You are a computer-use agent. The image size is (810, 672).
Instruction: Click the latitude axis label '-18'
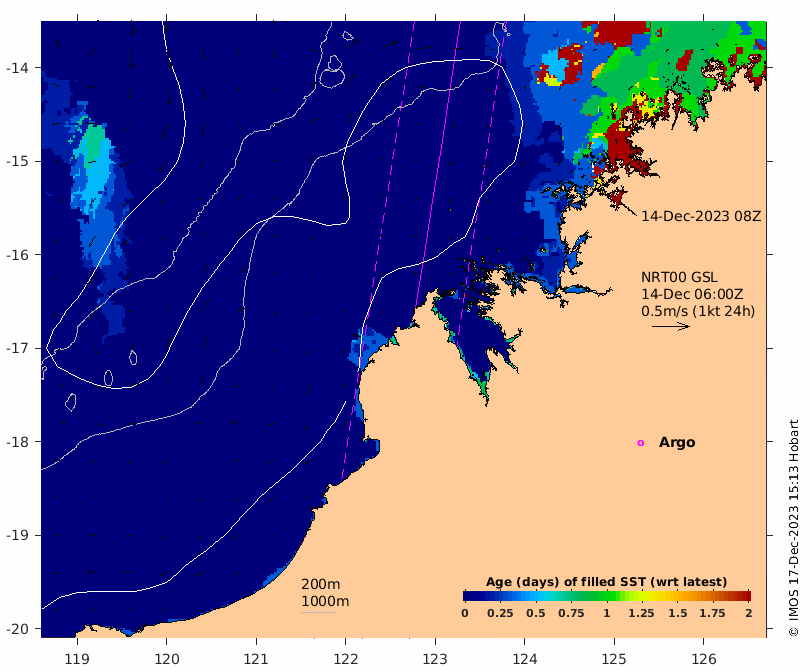click(x=17, y=442)
